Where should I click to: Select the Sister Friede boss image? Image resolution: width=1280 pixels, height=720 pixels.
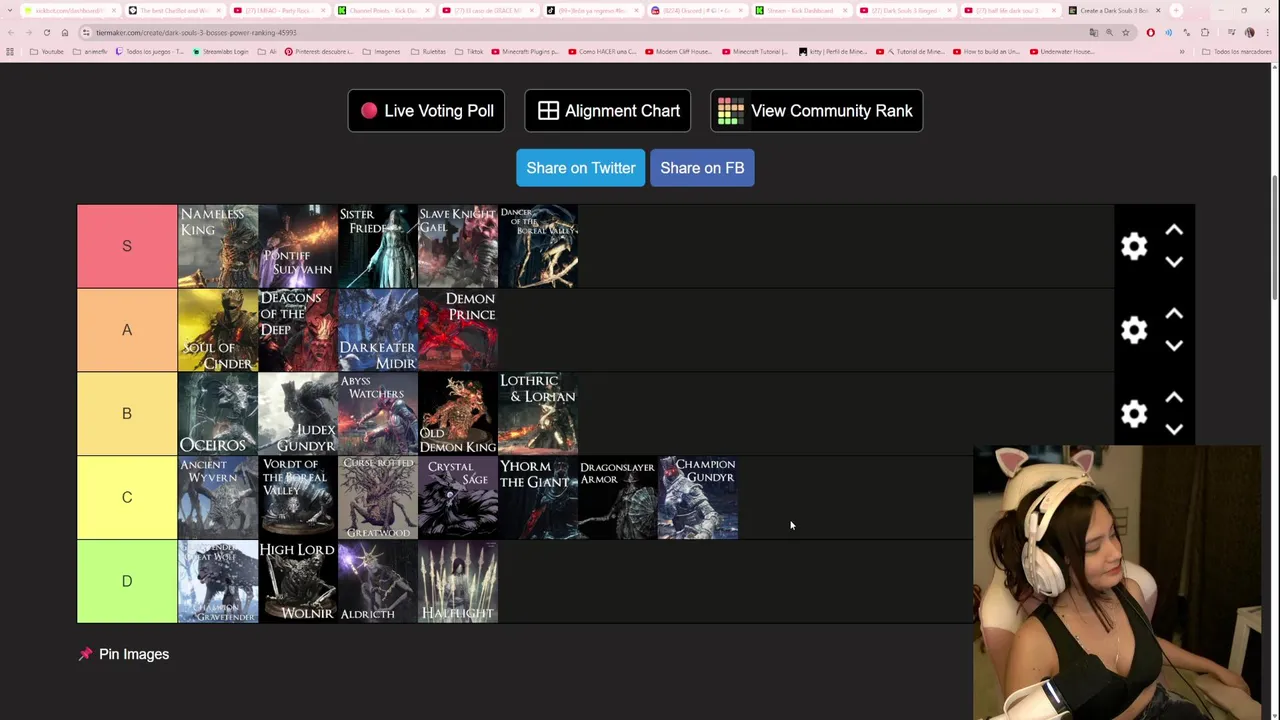pos(378,246)
